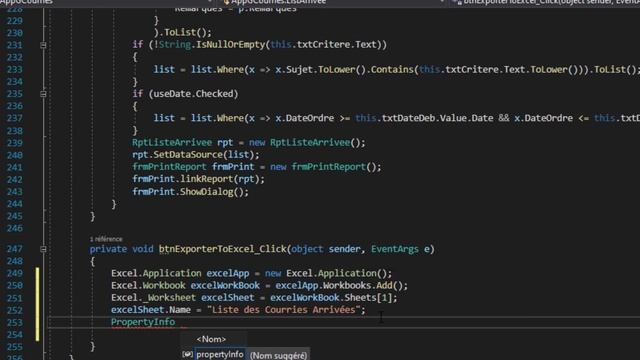Click the '(Nom suggéré)' label in the popup
640x360 pixels.
click(x=278, y=356)
